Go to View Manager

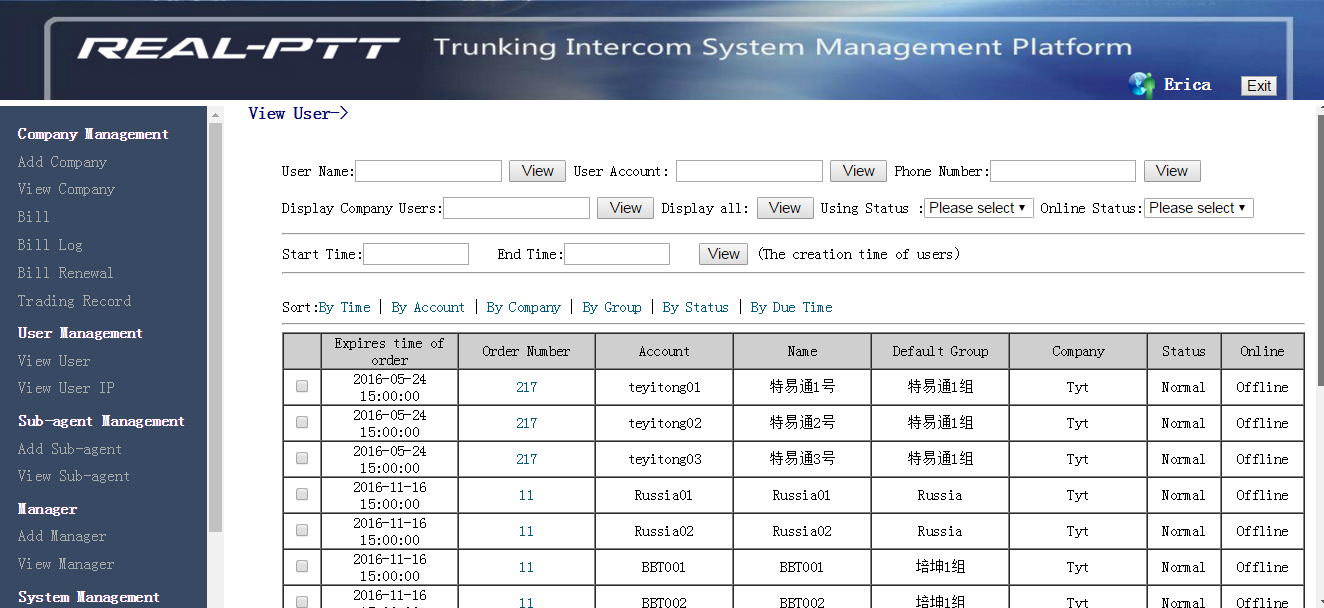pyautogui.click(x=66, y=564)
